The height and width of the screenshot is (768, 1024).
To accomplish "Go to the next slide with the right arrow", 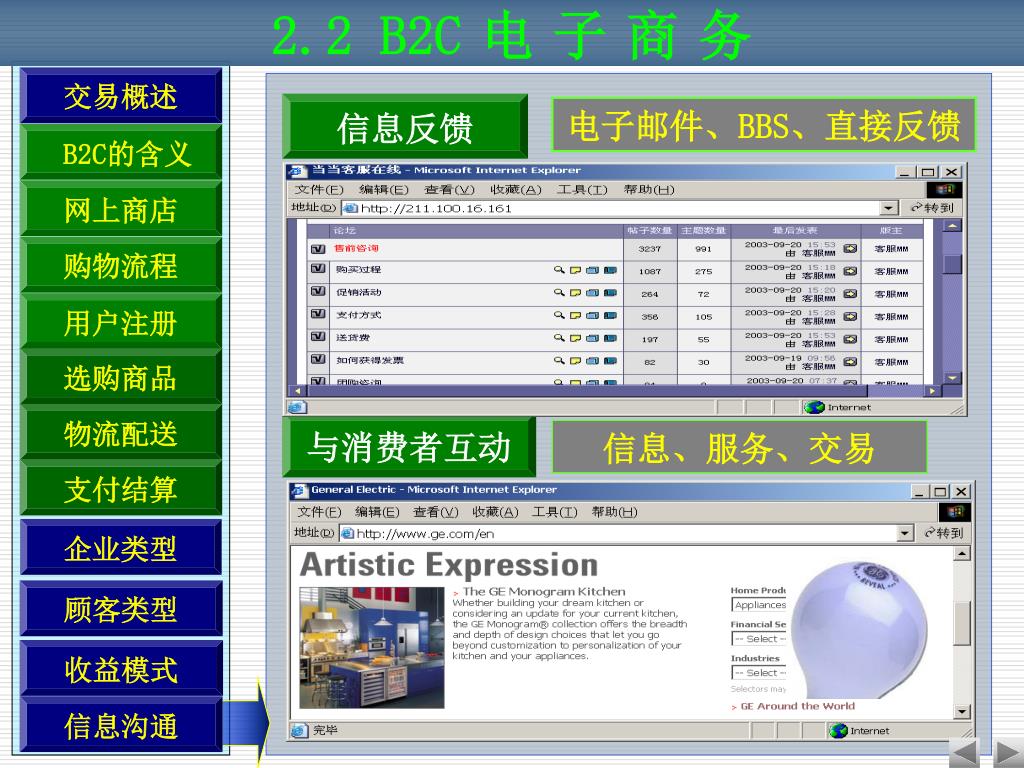I will [x=1010, y=752].
